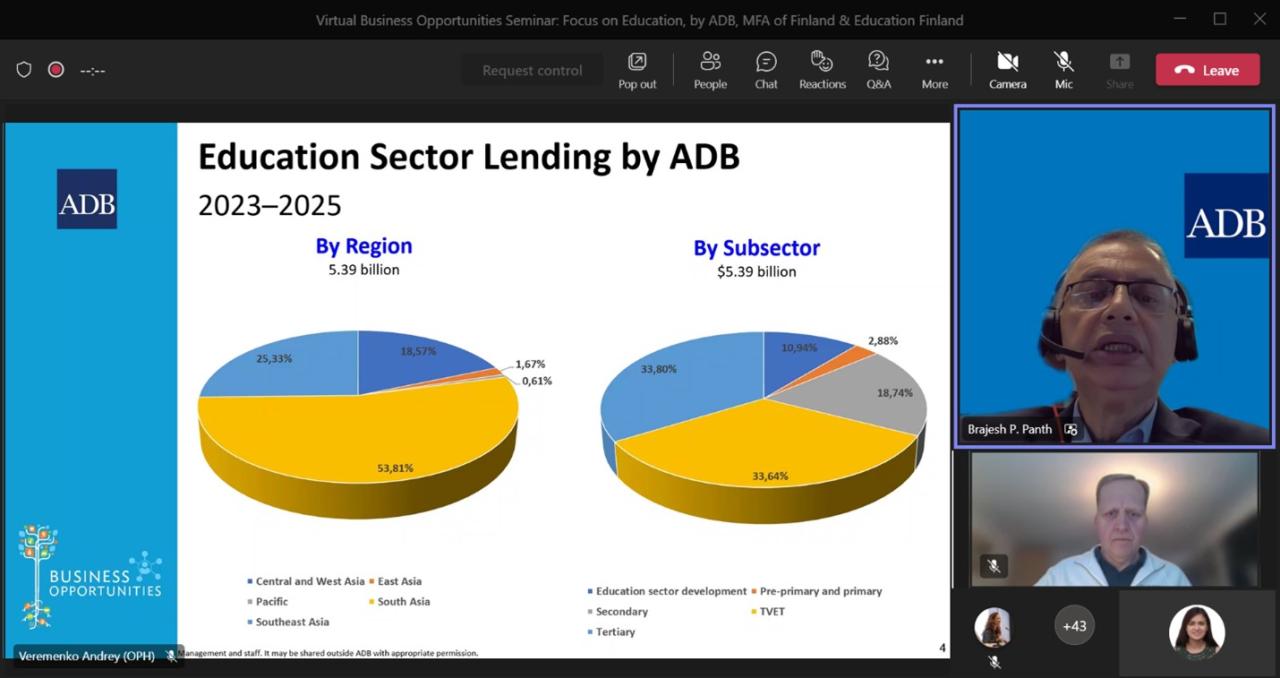This screenshot has height=678, width=1280.
Task: Open the Q&A panel
Action: pyautogui.click(x=878, y=70)
